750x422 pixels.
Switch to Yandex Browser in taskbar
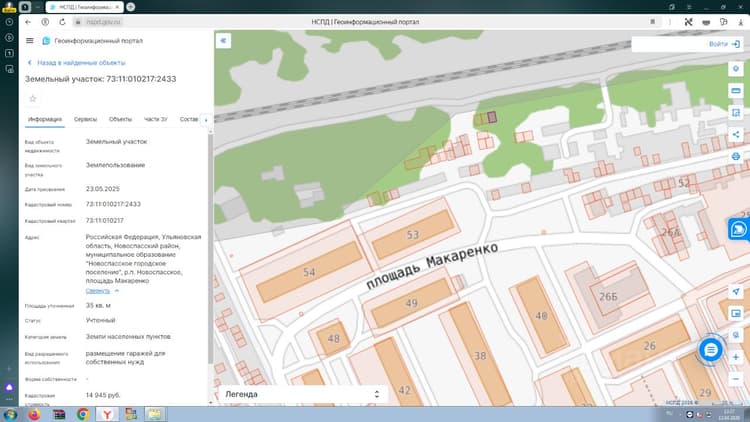click(107, 414)
